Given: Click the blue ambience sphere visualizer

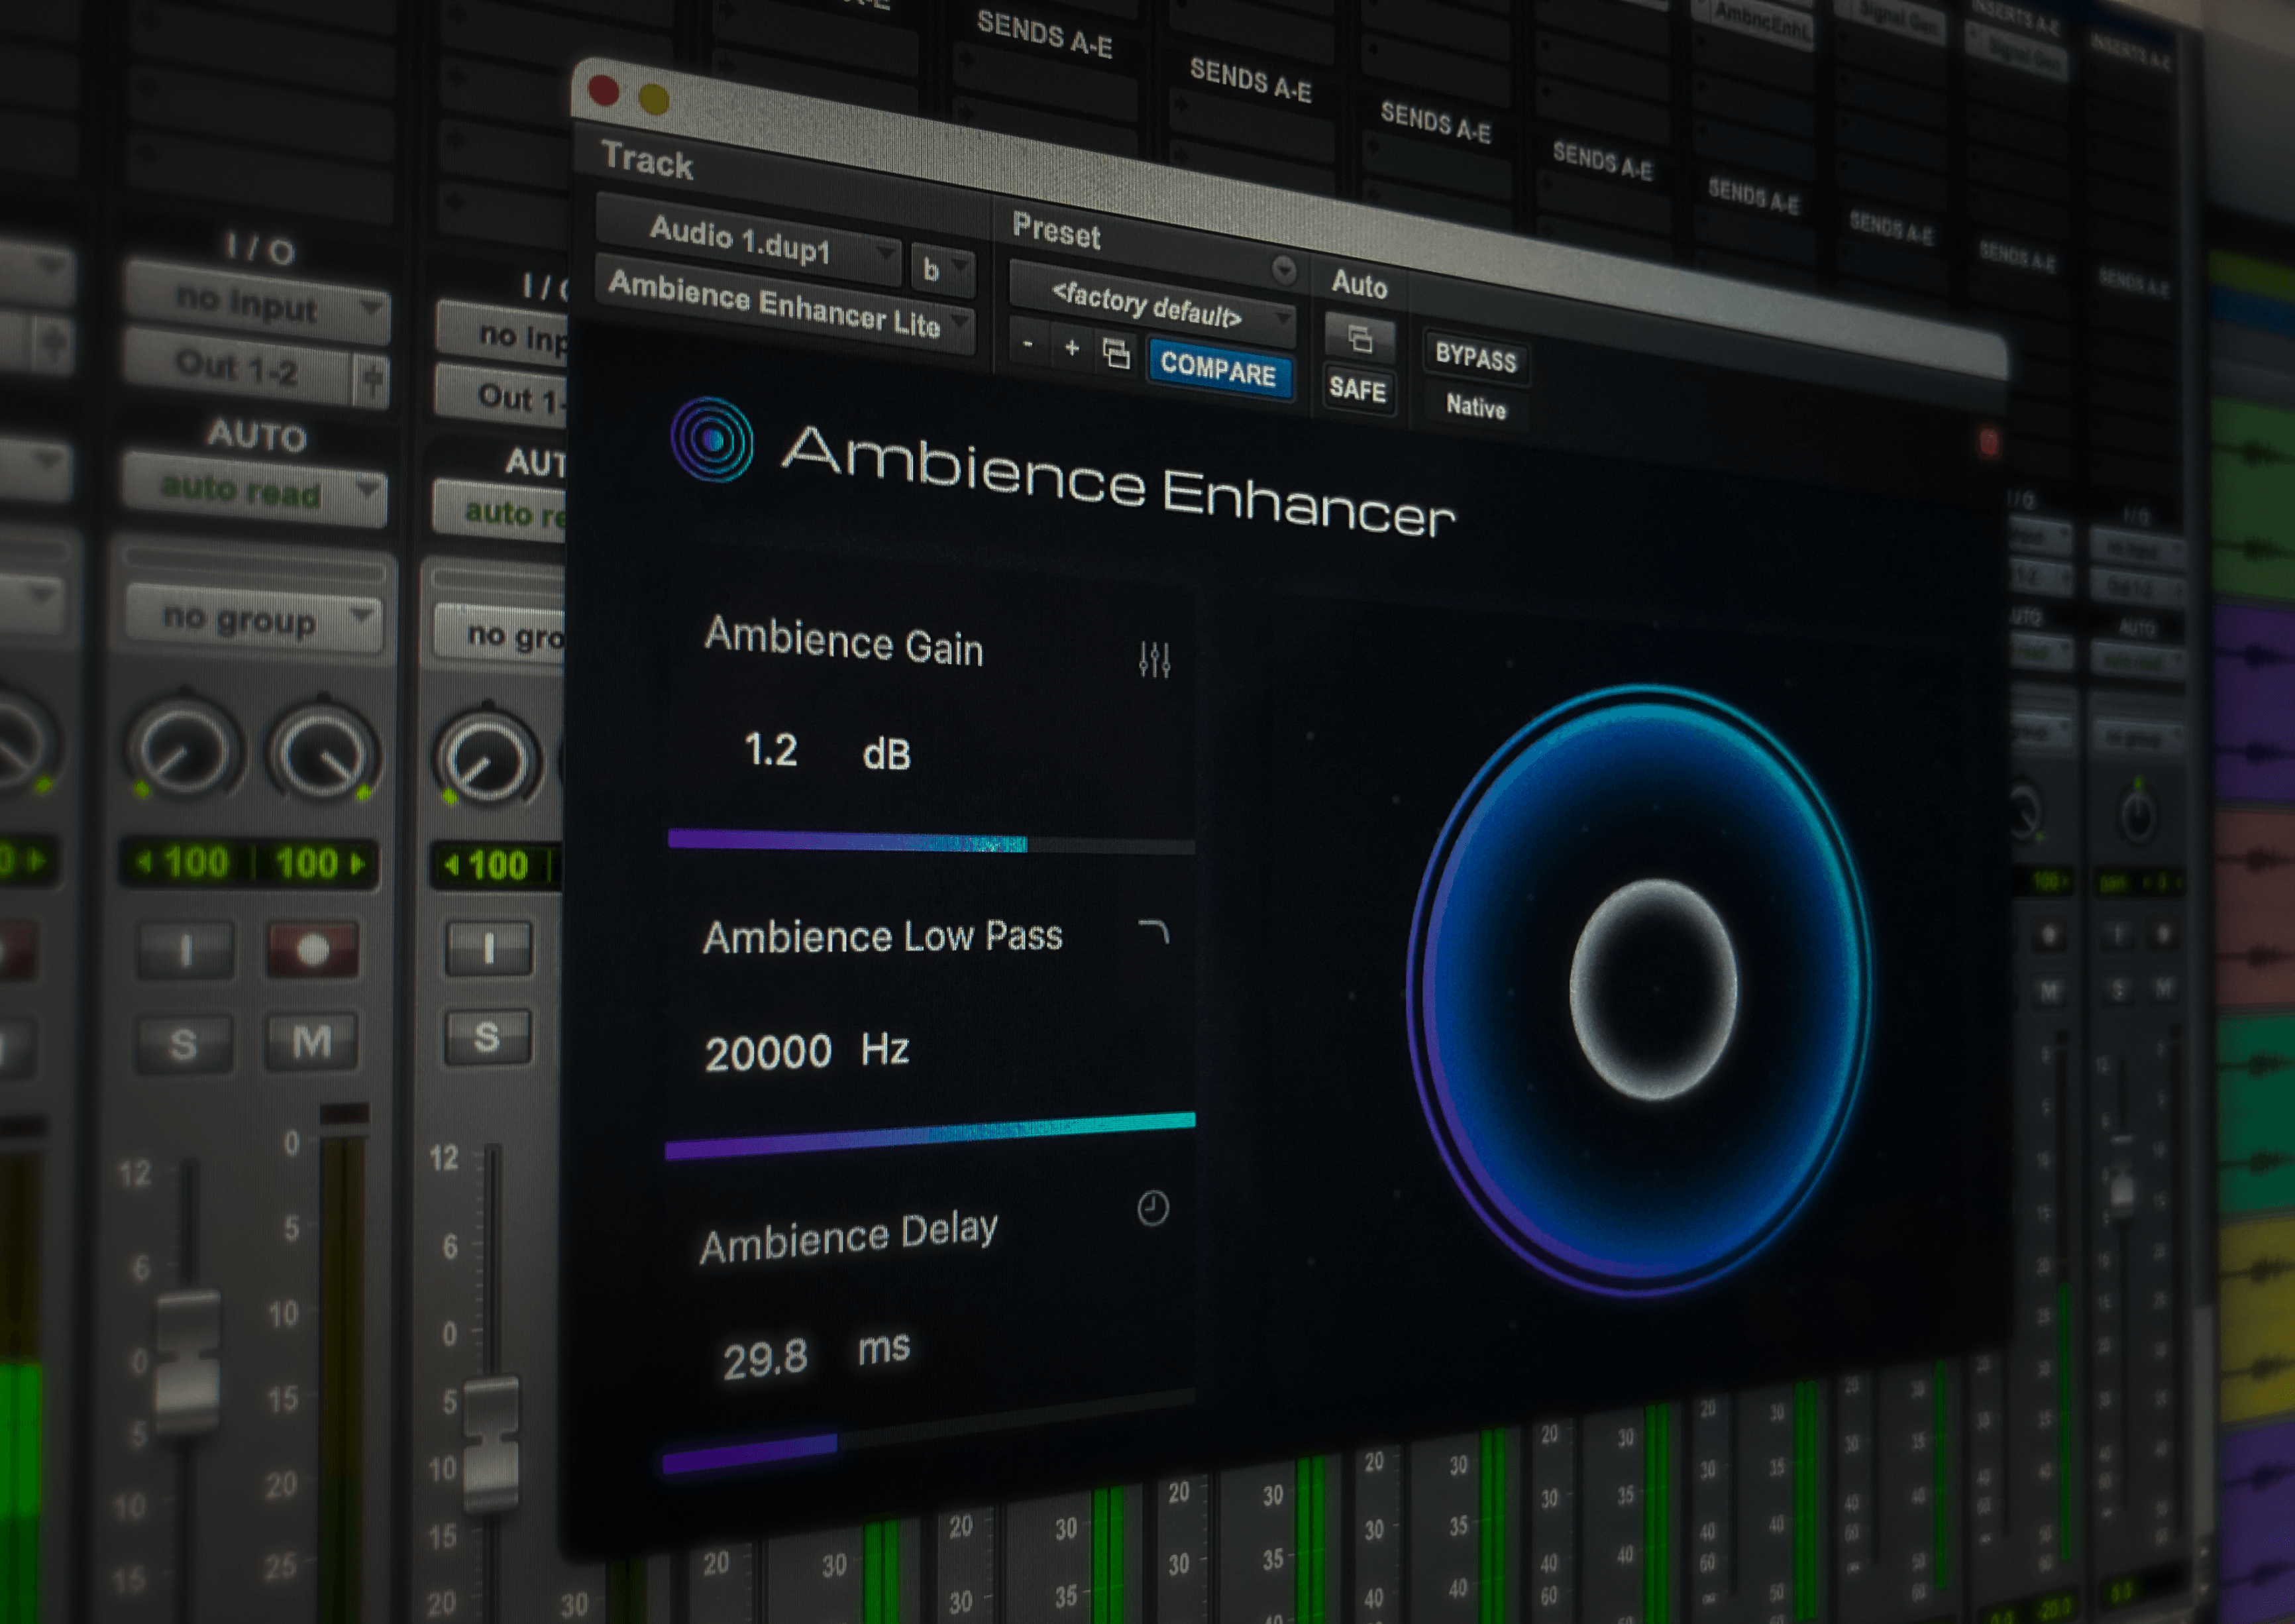Looking at the screenshot, I should pos(1640,989).
